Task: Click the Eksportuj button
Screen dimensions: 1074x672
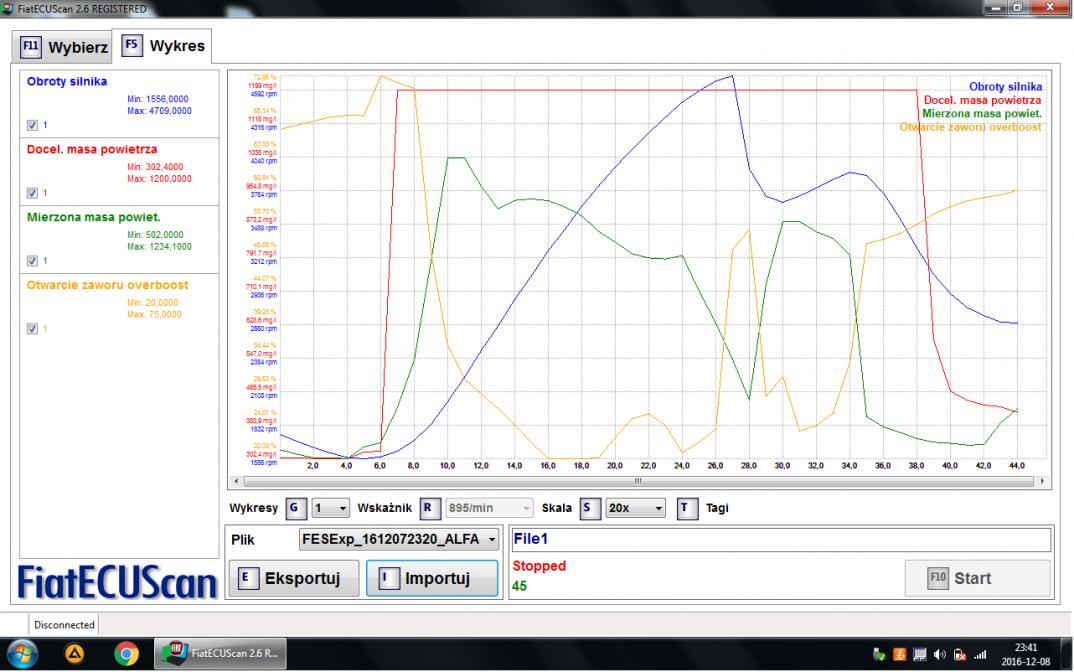Action: (x=294, y=578)
